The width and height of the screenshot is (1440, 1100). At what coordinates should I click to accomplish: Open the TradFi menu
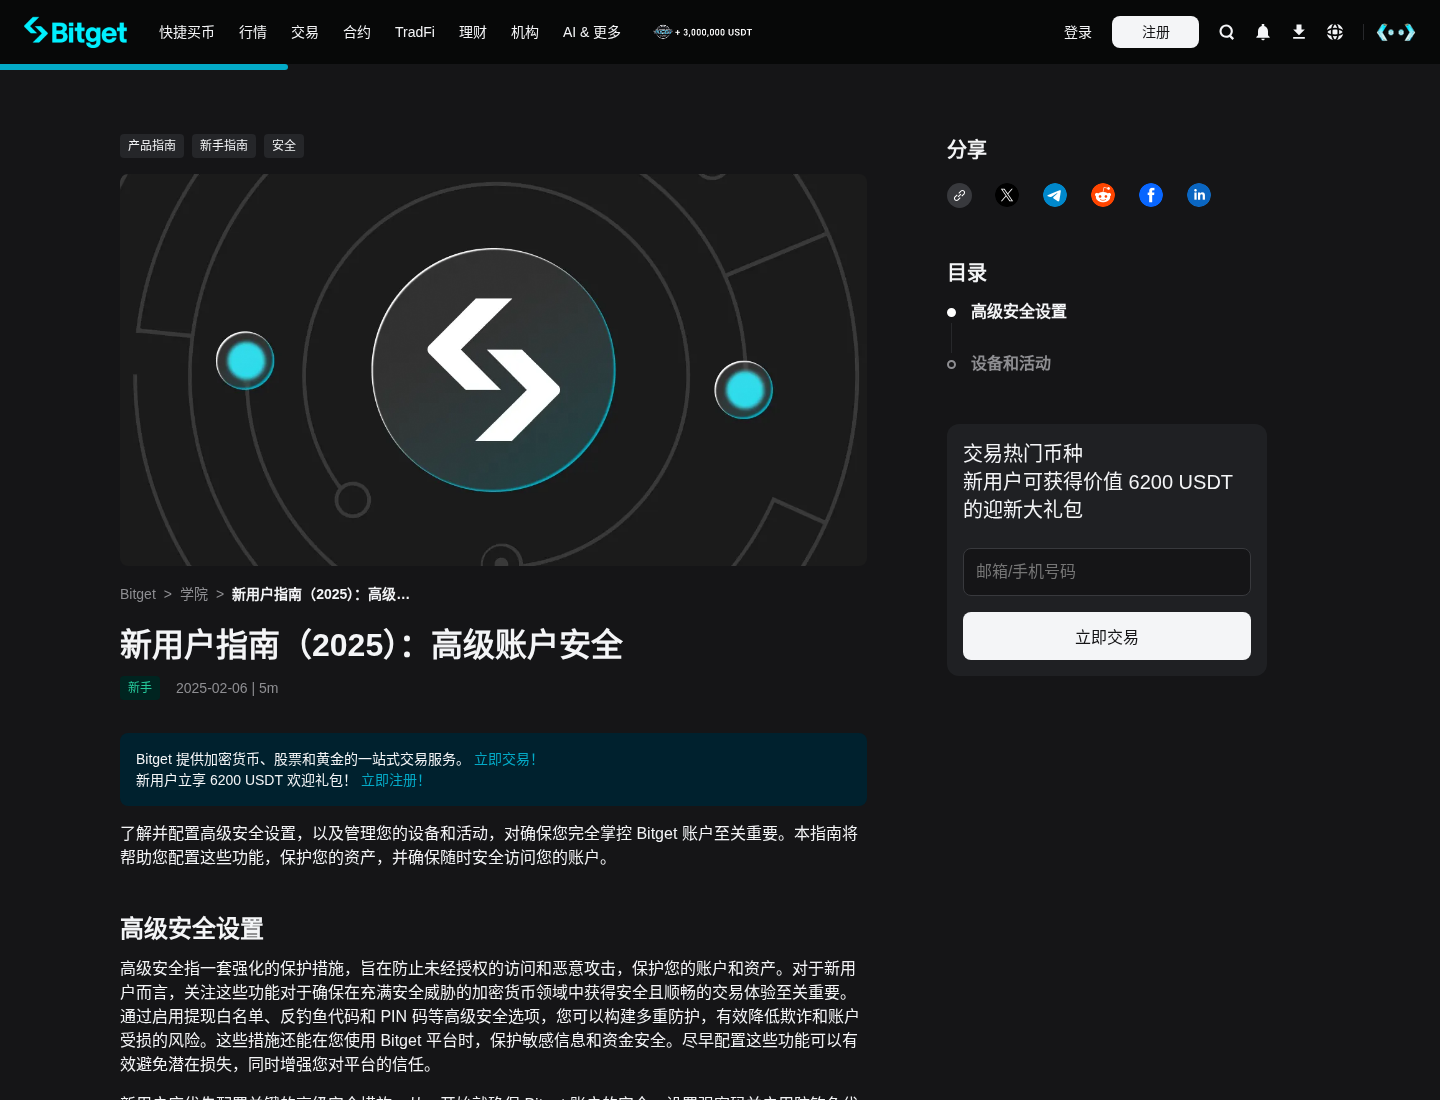point(415,32)
